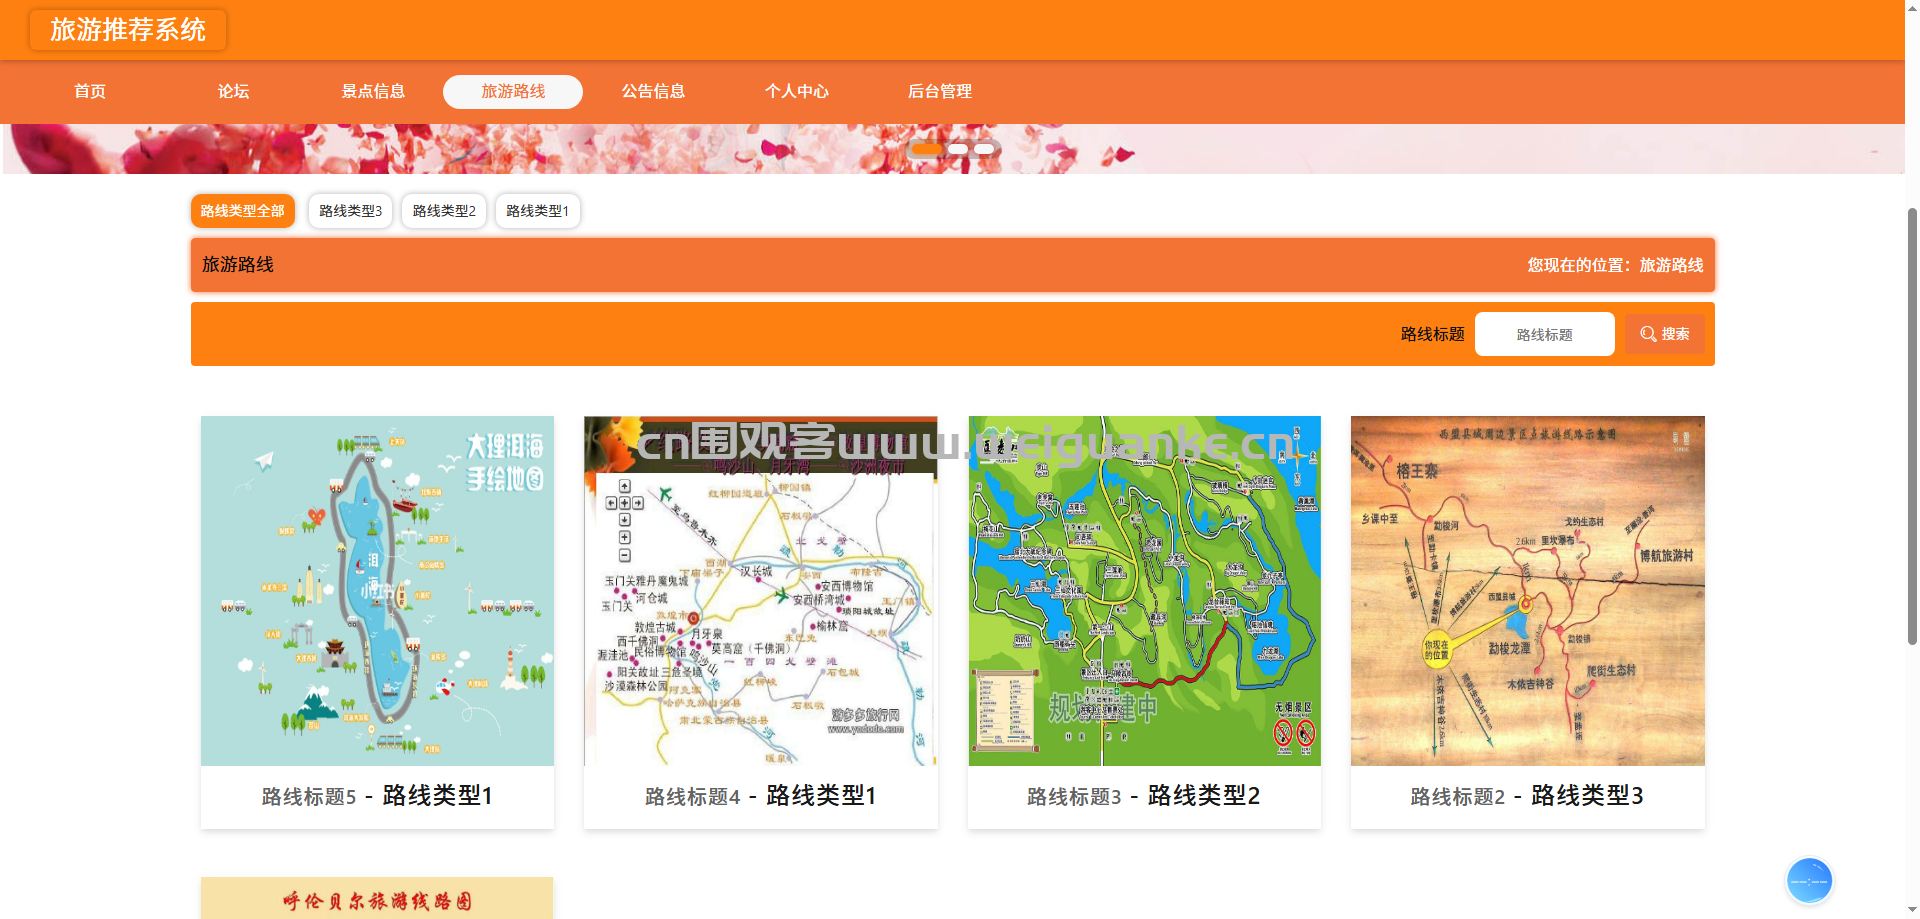Focus the 路线标题 search input
This screenshot has height=919, width=1920.
tap(1545, 334)
